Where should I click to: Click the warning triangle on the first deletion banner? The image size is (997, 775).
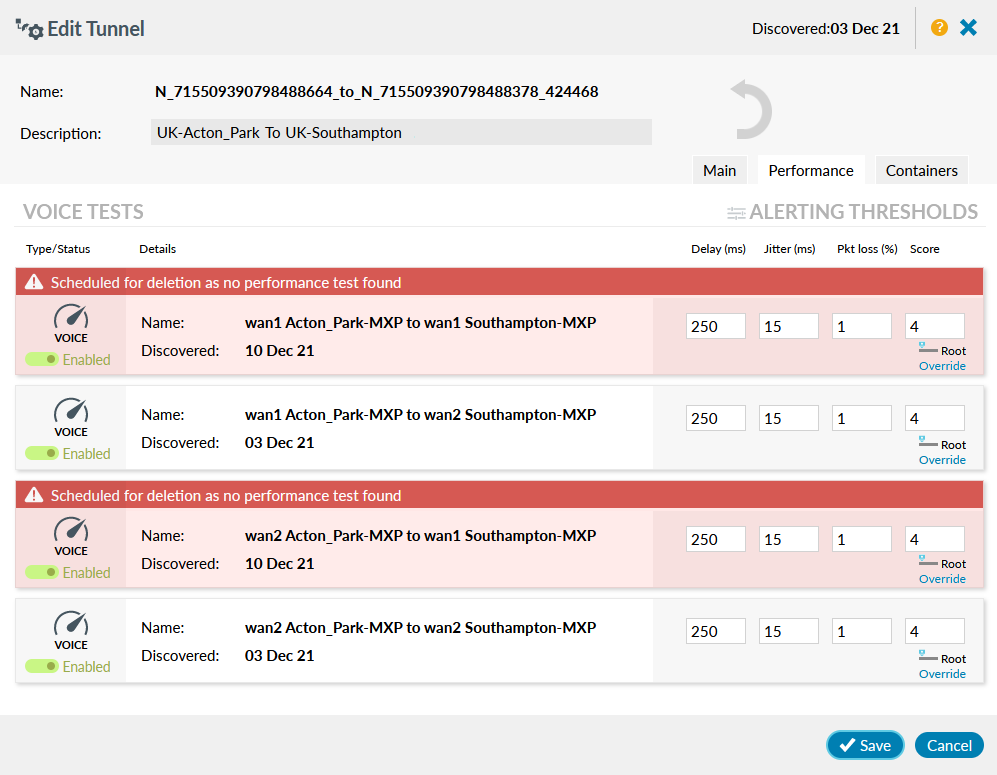coord(33,282)
